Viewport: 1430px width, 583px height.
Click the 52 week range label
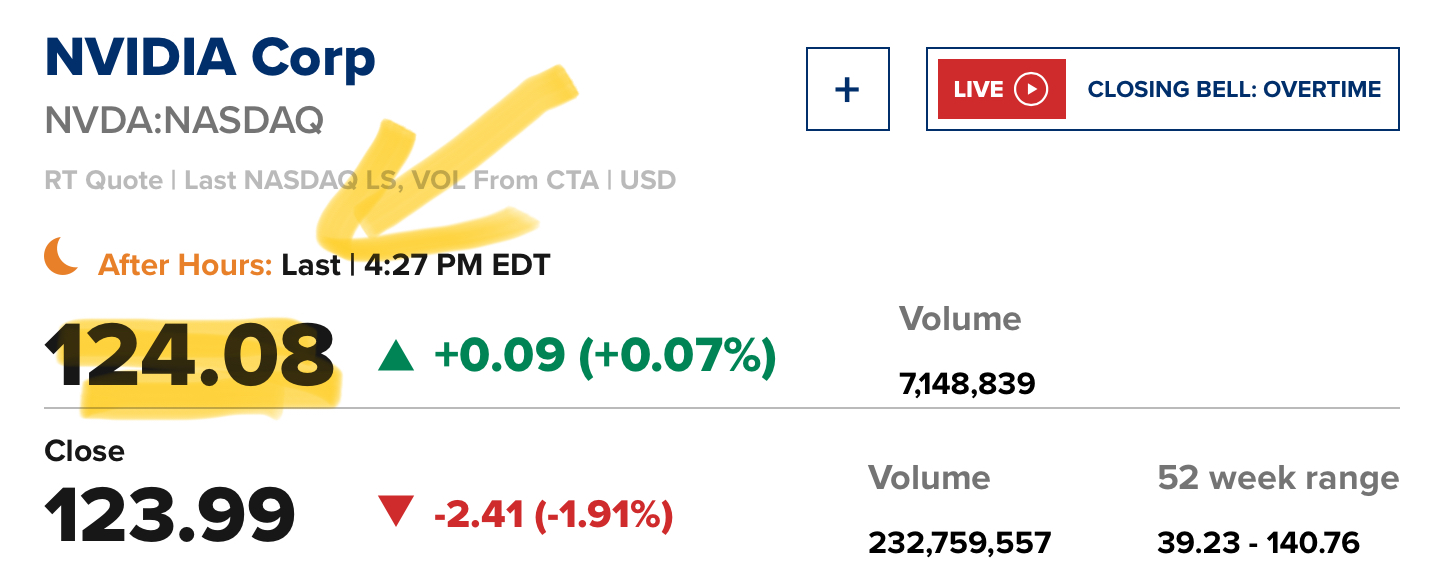point(1278,478)
